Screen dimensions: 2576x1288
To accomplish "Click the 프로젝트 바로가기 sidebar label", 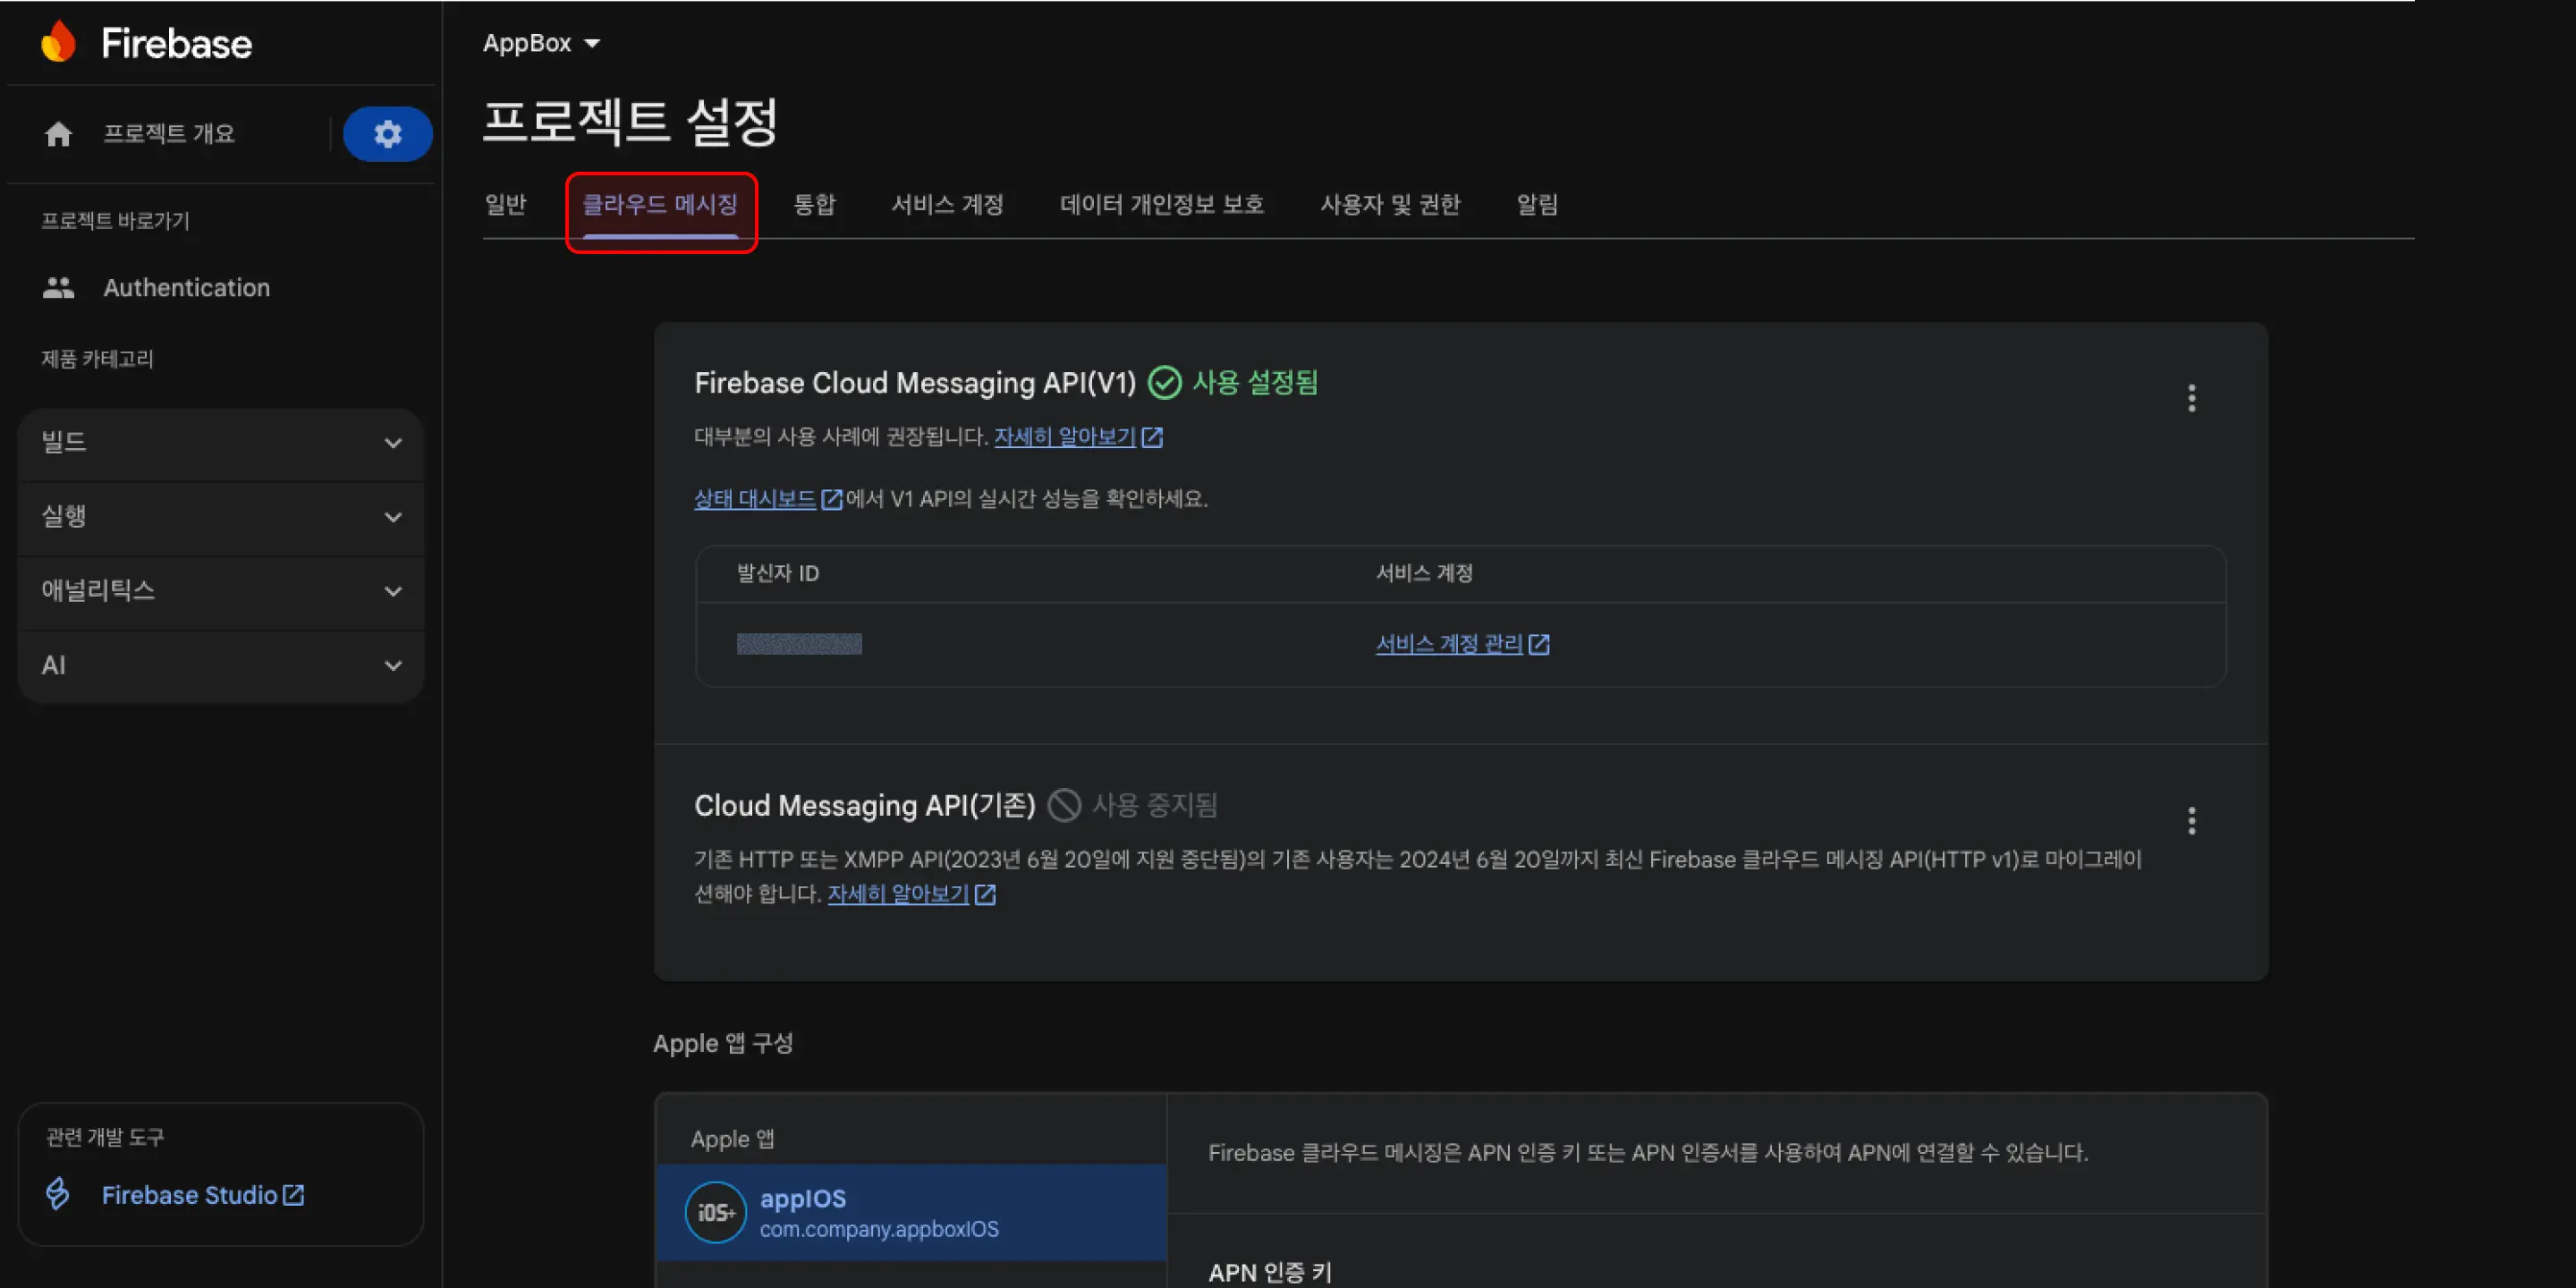I will pyautogui.click(x=115, y=221).
